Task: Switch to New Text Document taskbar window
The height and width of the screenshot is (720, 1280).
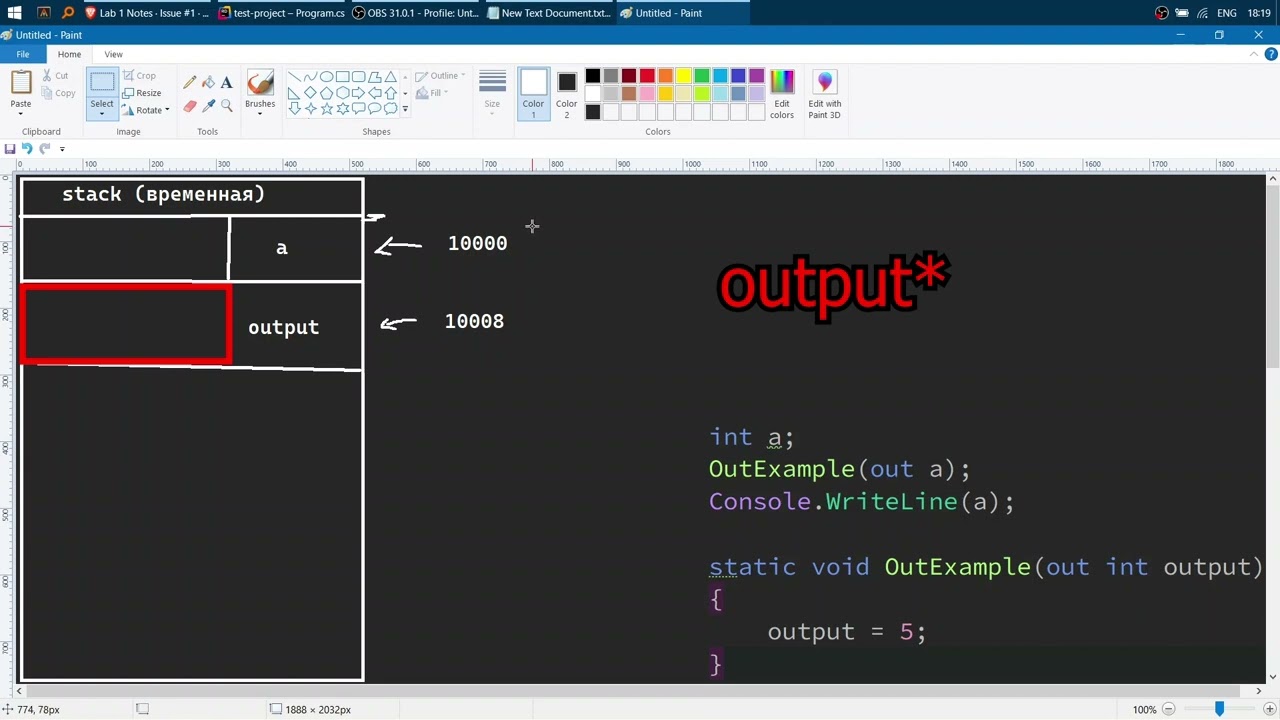Action: [x=549, y=13]
